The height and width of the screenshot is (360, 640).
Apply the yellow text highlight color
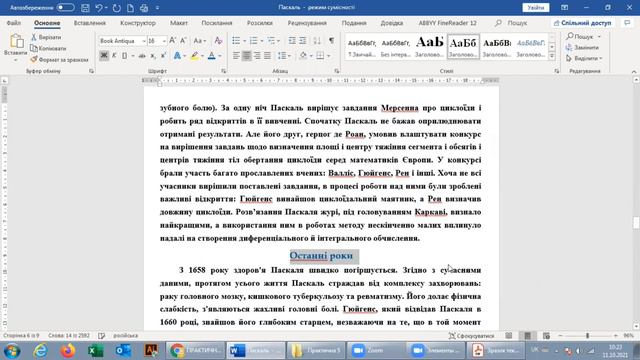click(x=194, y=56)
